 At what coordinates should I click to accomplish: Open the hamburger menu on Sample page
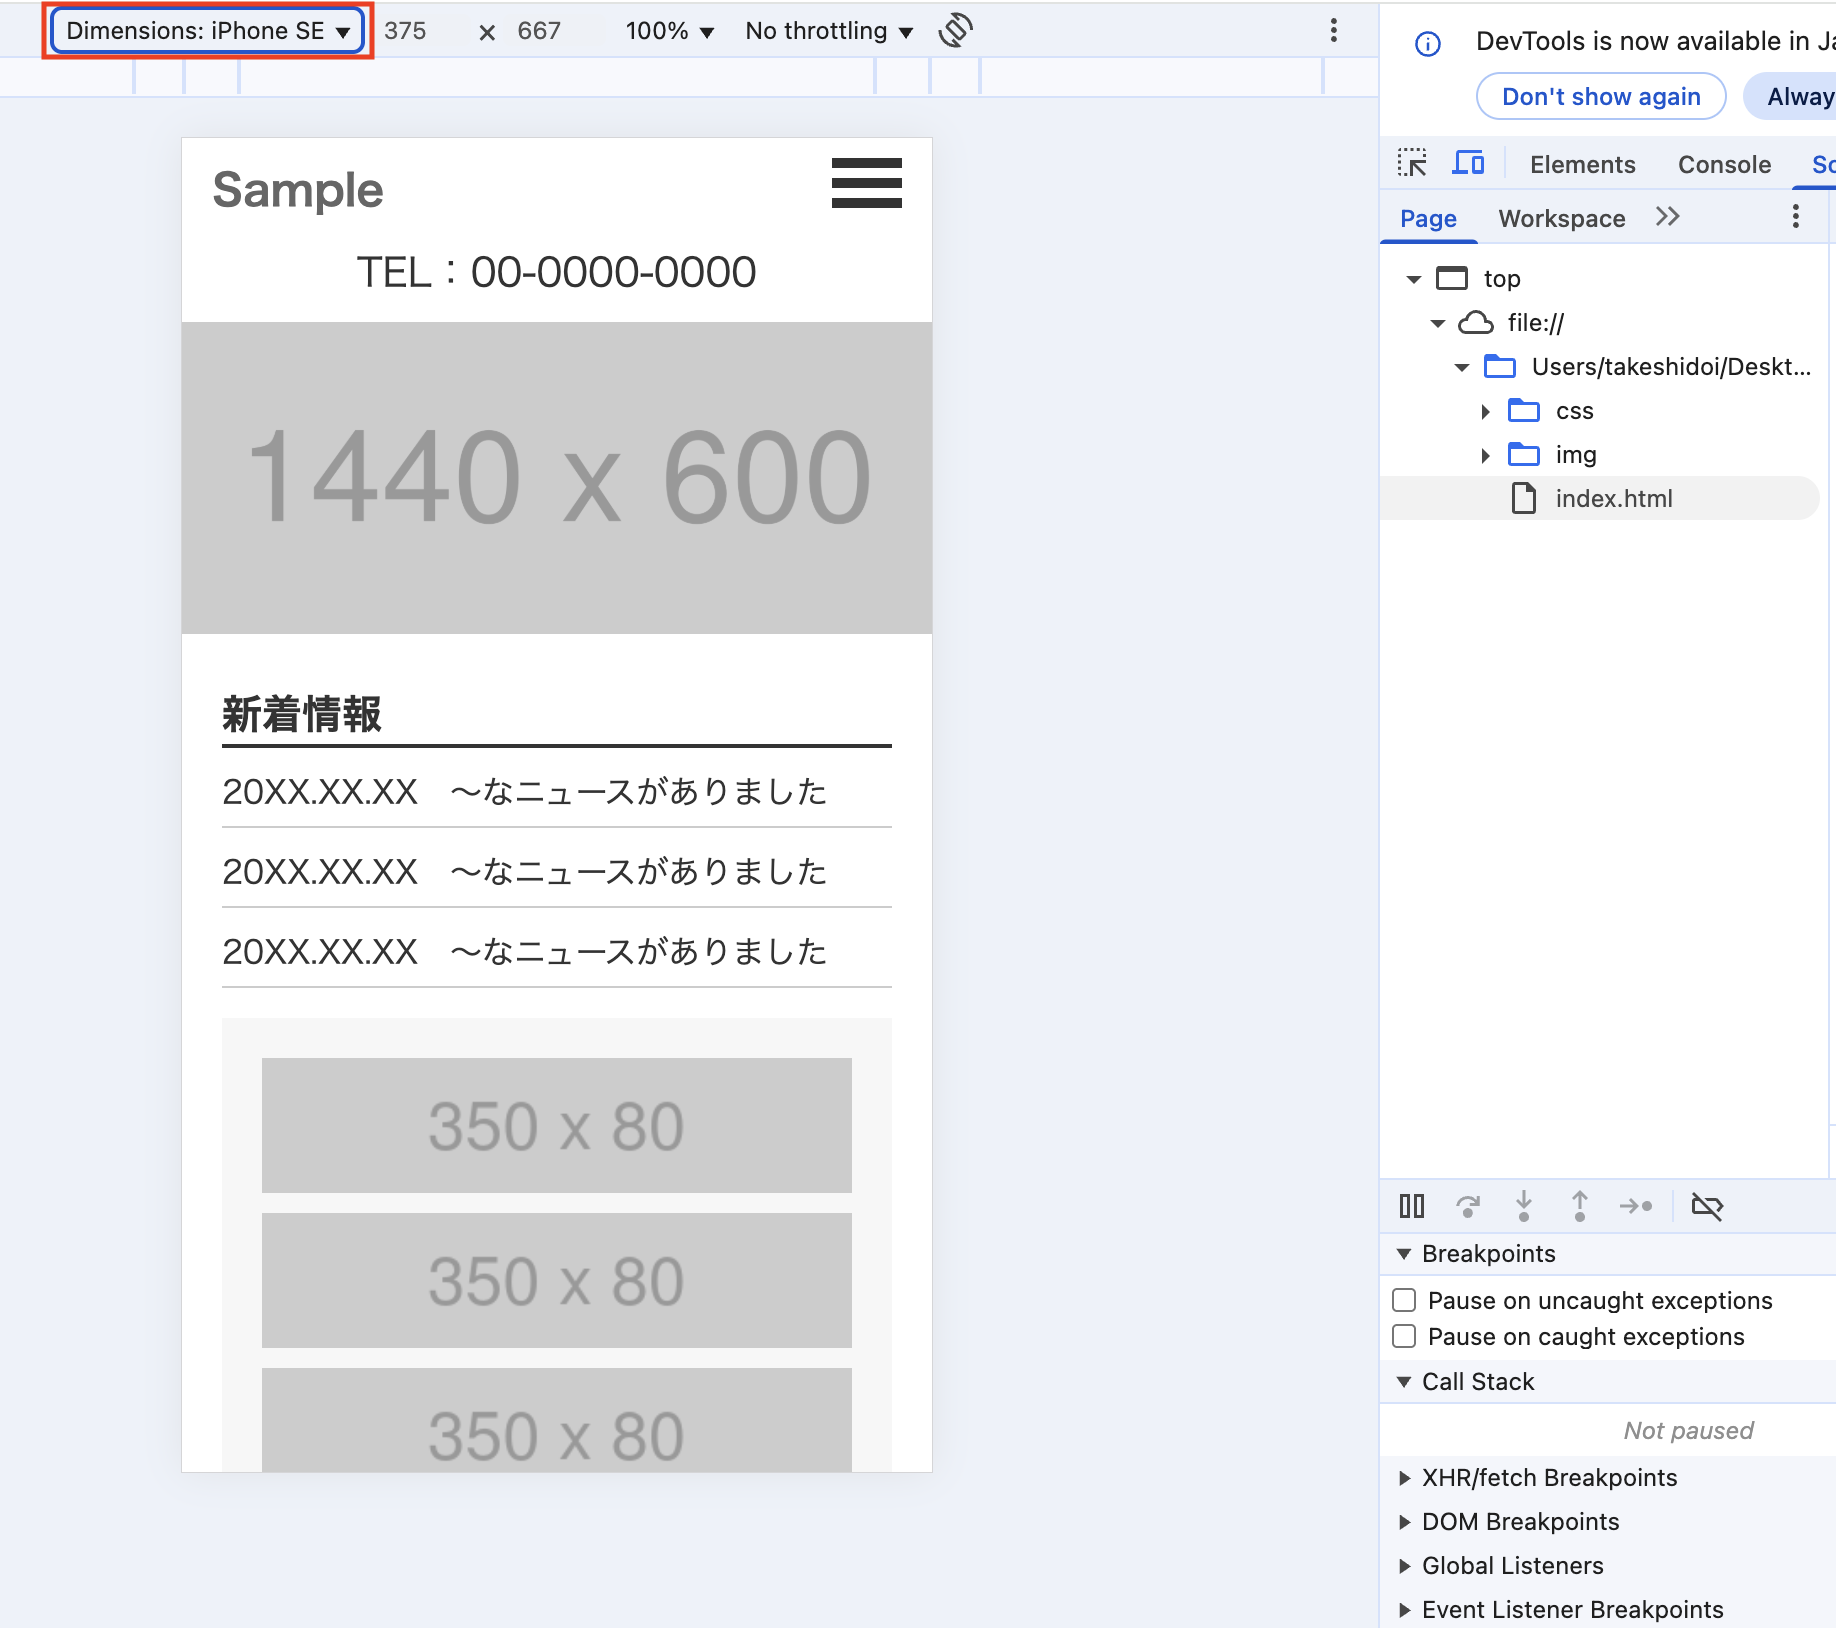point(866,183)
